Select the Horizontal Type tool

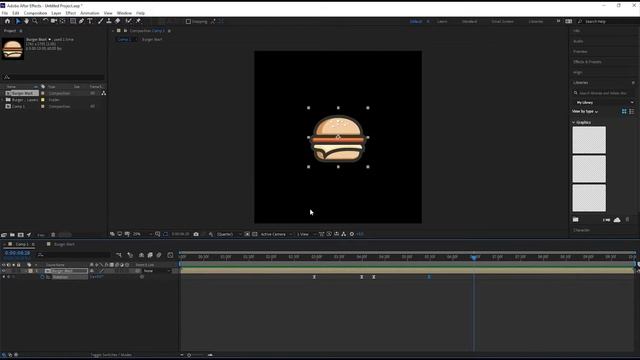click(90, 21)
